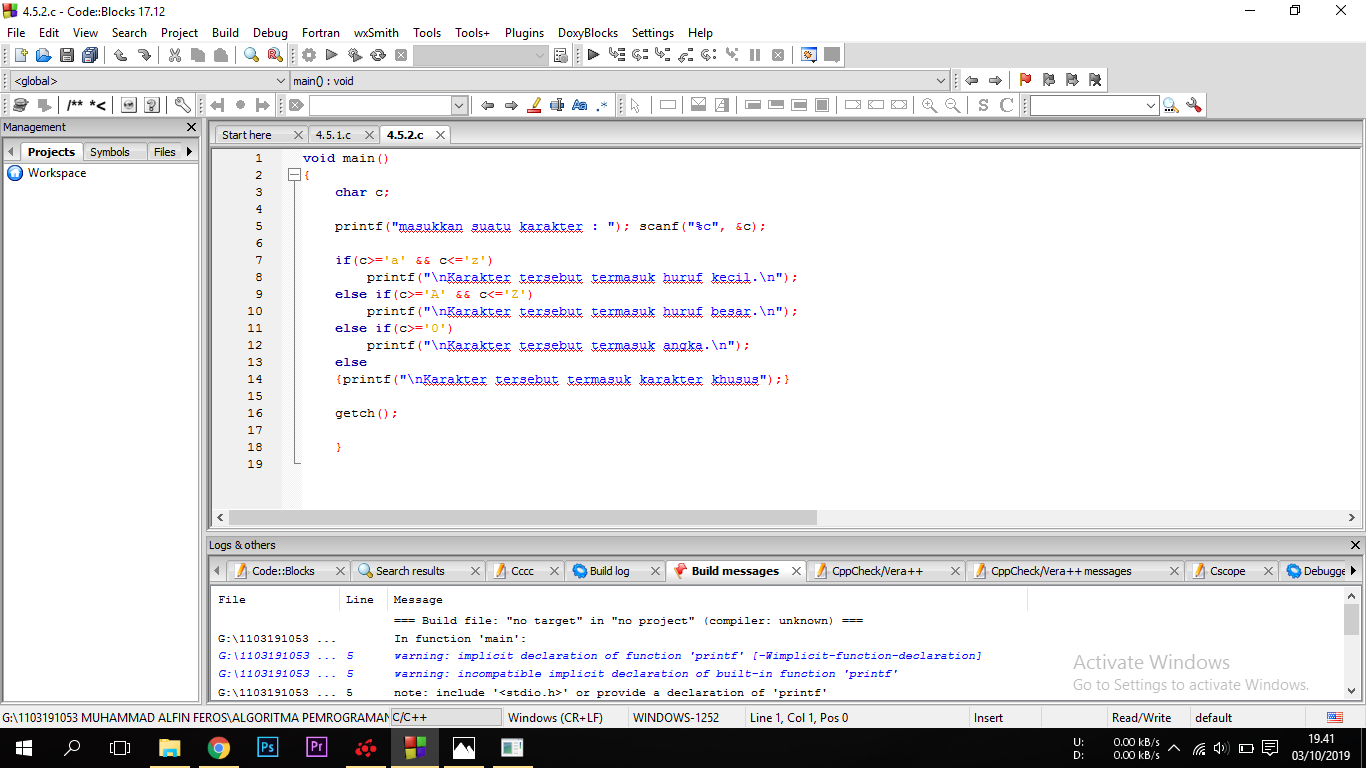
Task: Click the editor's horizontal scrollbar
Action: [522, 518]
